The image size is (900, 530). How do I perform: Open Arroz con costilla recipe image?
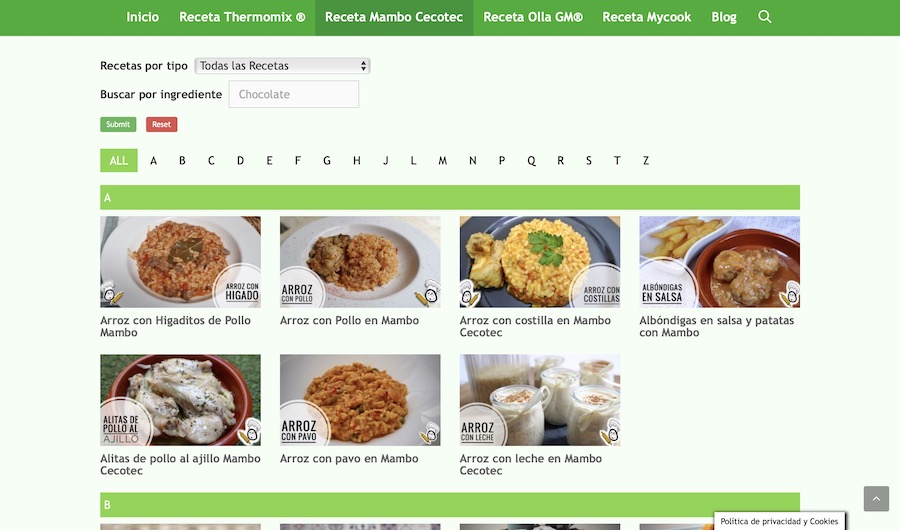pyautogui.click(x=540, y=262)
